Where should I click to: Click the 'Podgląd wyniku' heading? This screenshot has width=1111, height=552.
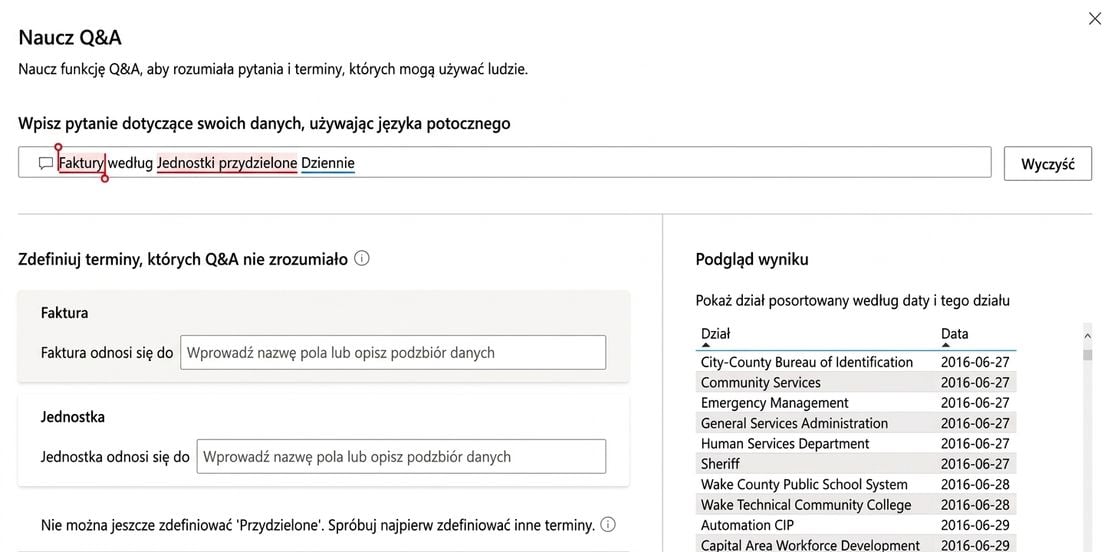coord(752,259)
